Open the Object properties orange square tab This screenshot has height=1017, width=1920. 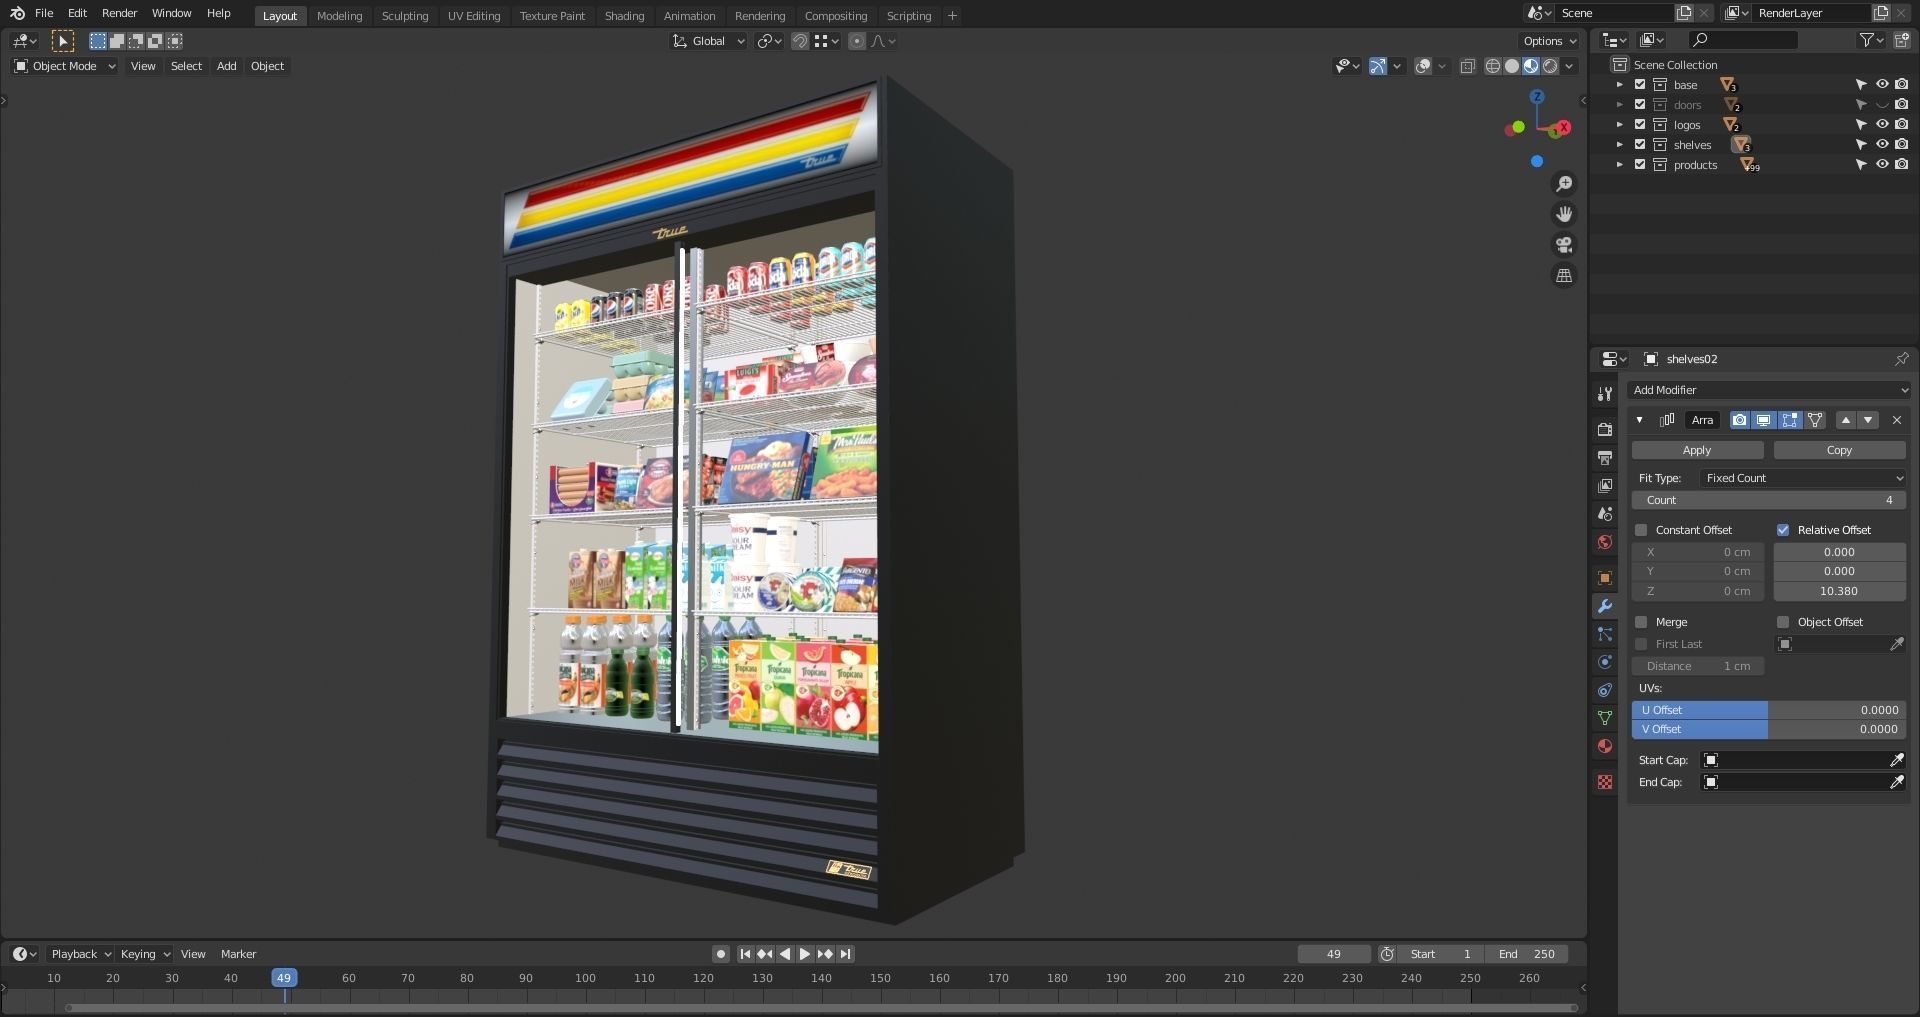click(1605, 578)
